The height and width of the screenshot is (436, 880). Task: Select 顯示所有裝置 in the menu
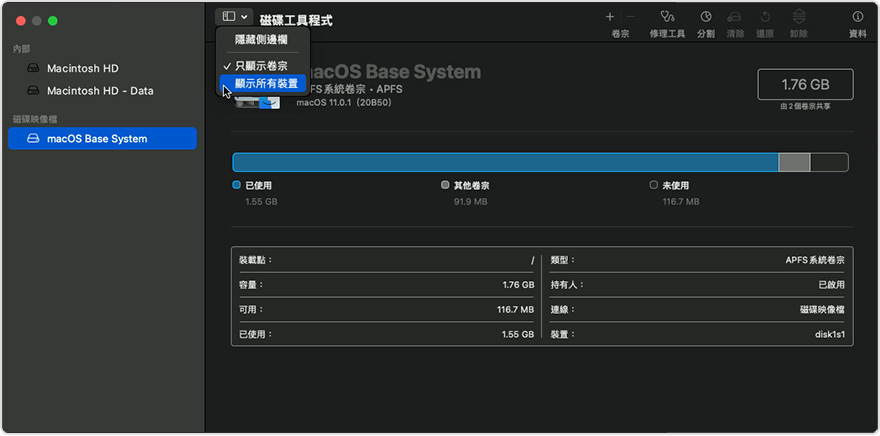point(263,84)
